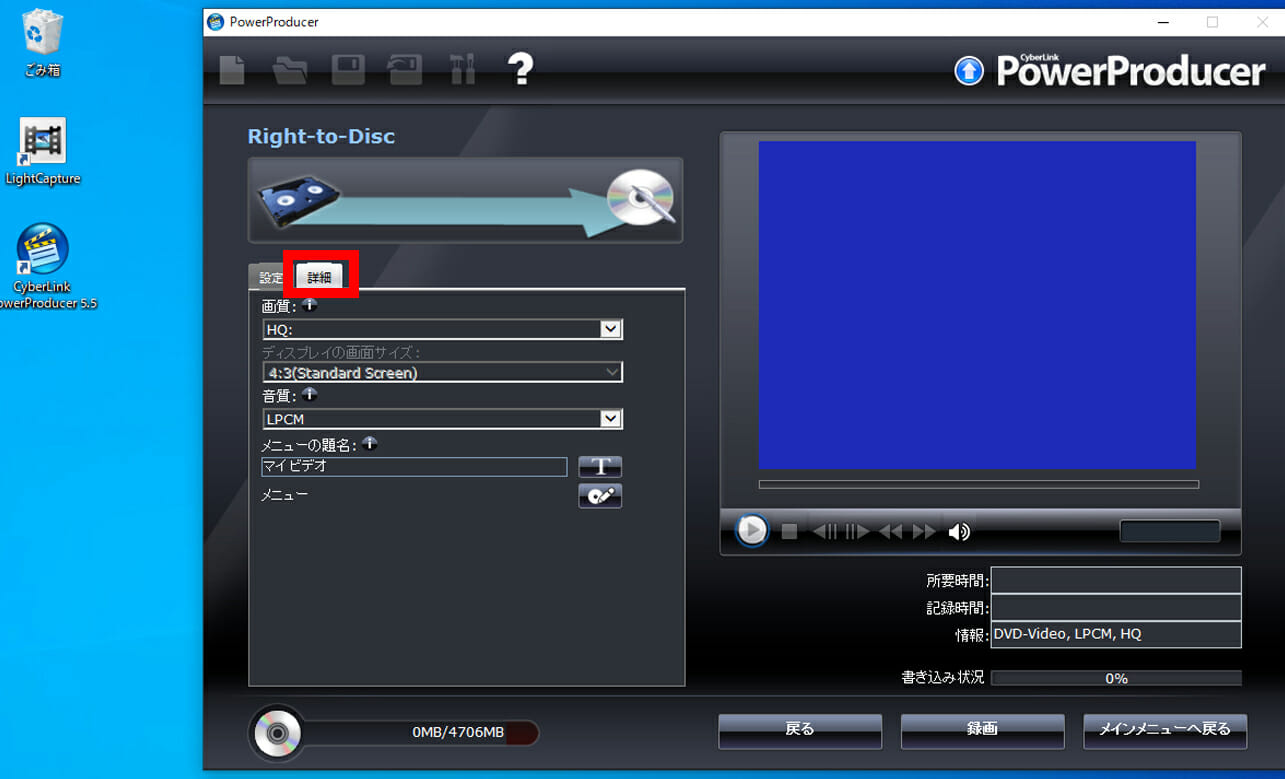Open the menu customization disc button
The image size is (1285, 779).
[x=600, y=495]
